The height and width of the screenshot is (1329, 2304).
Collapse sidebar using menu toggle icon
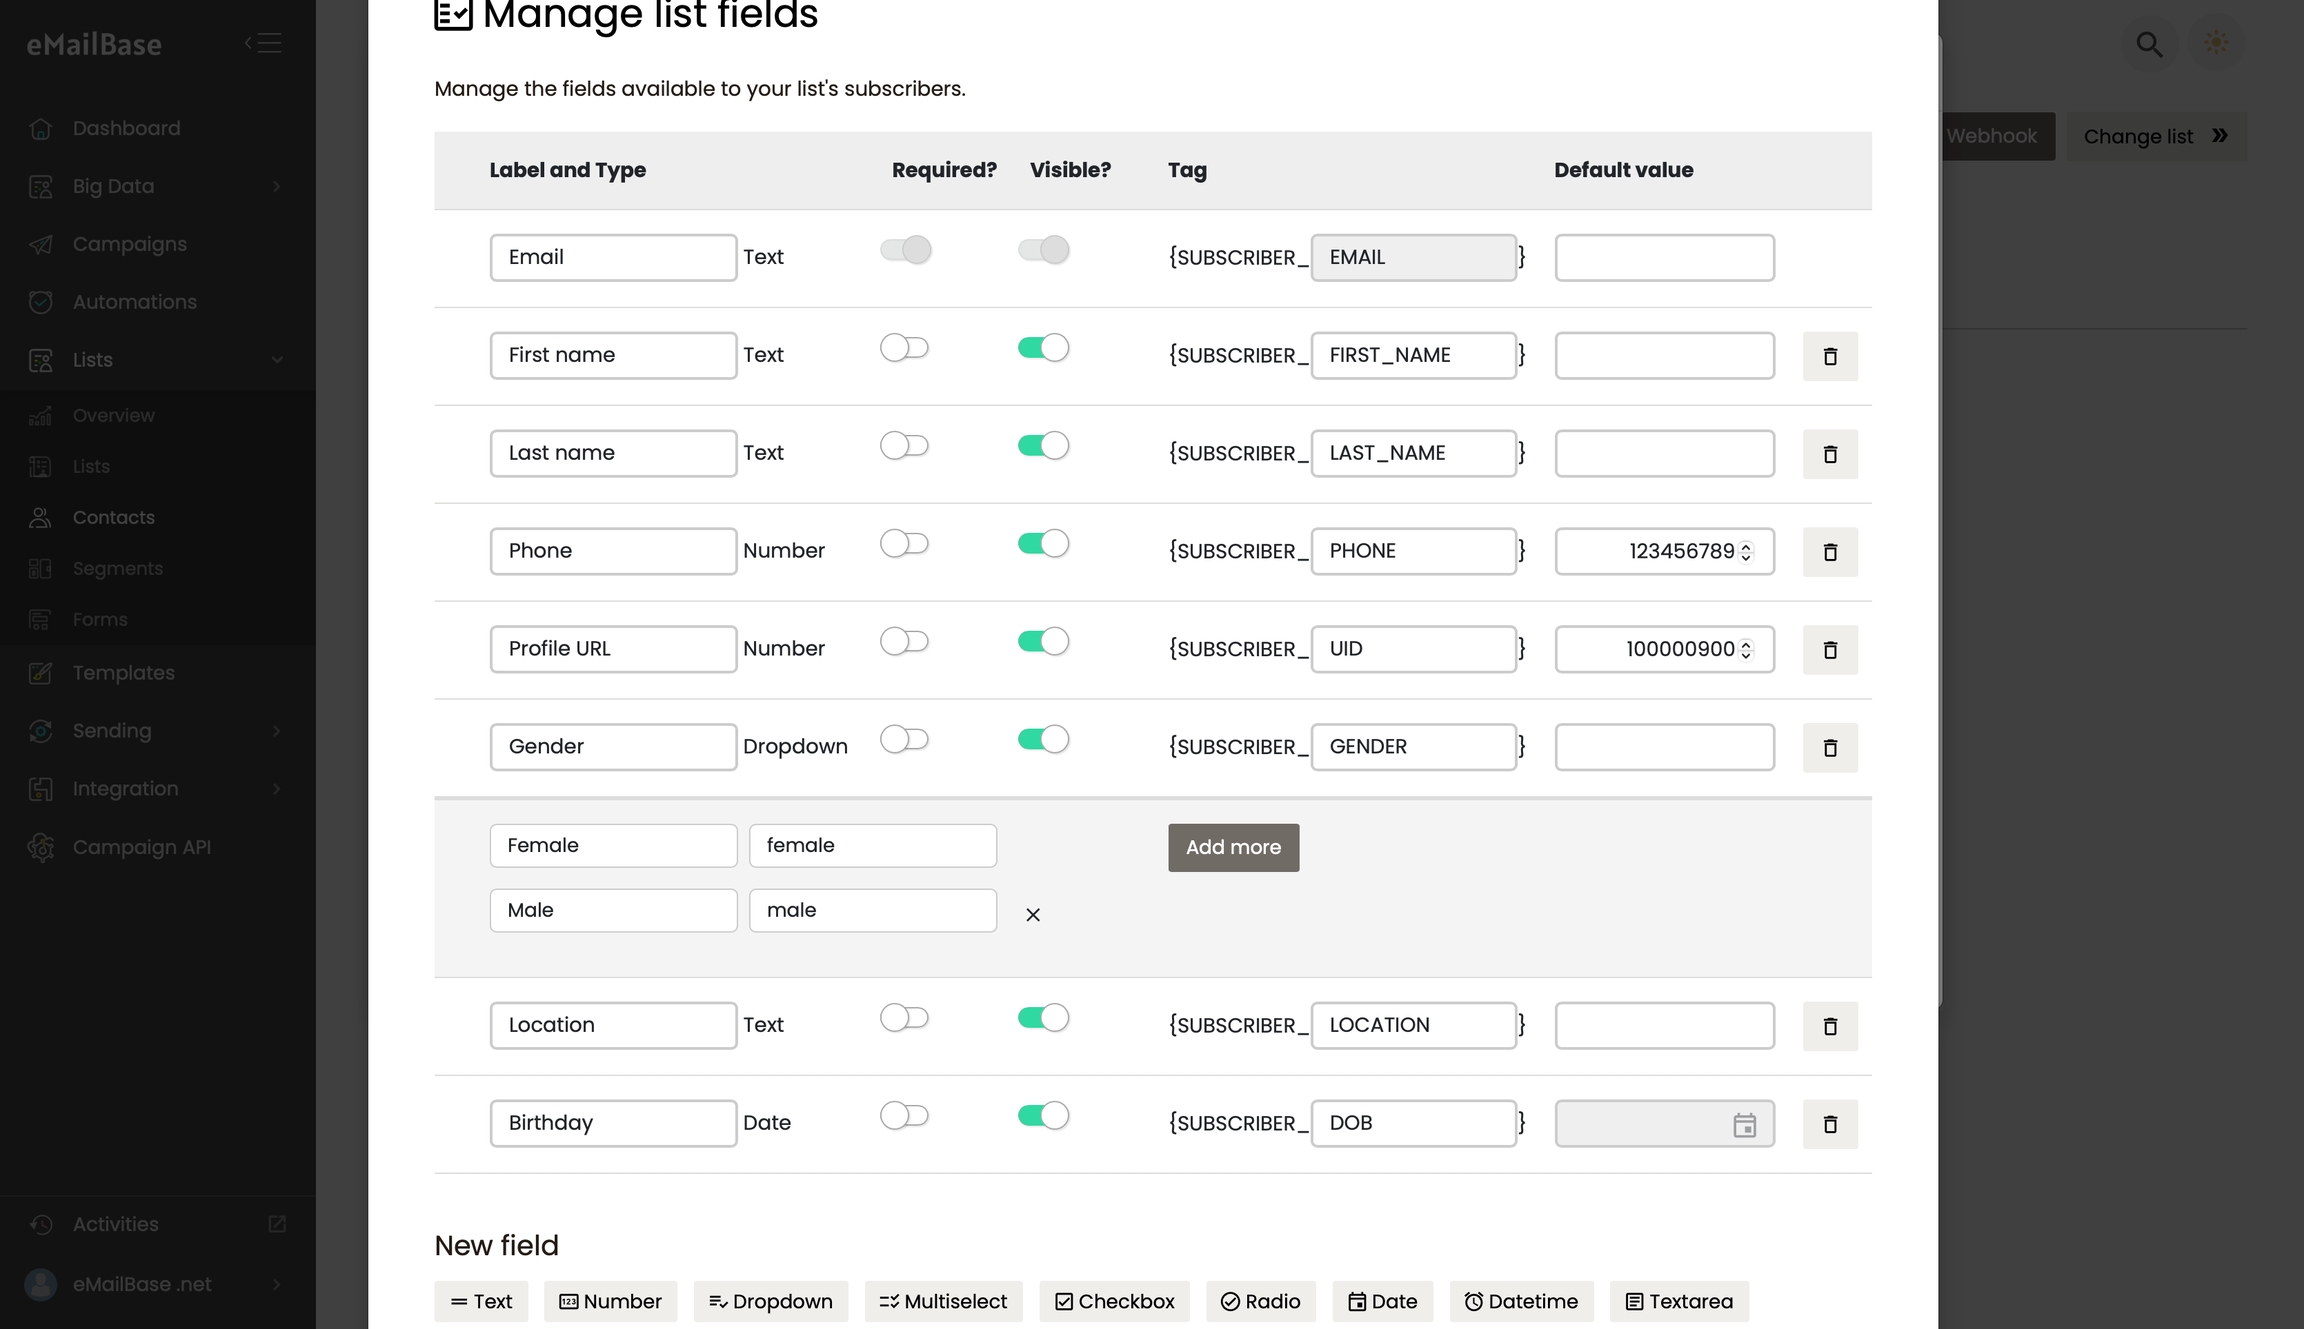(264, 43)
